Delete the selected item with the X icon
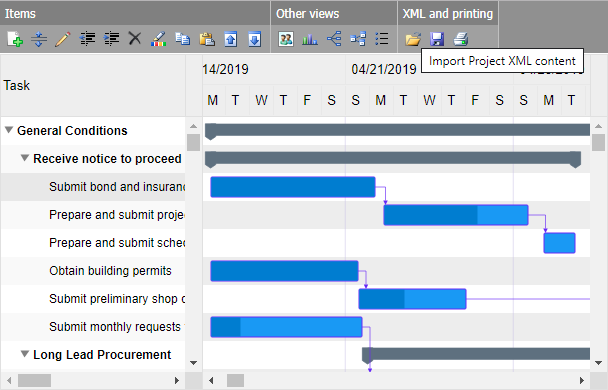Viewport: 608px width, 390px height. click(135, 39)
